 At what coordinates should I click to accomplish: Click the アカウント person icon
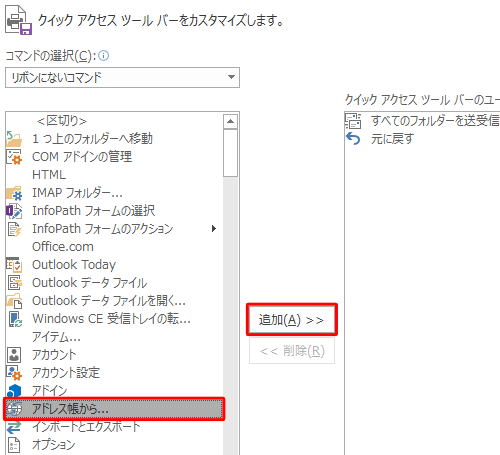click(14, 355)
